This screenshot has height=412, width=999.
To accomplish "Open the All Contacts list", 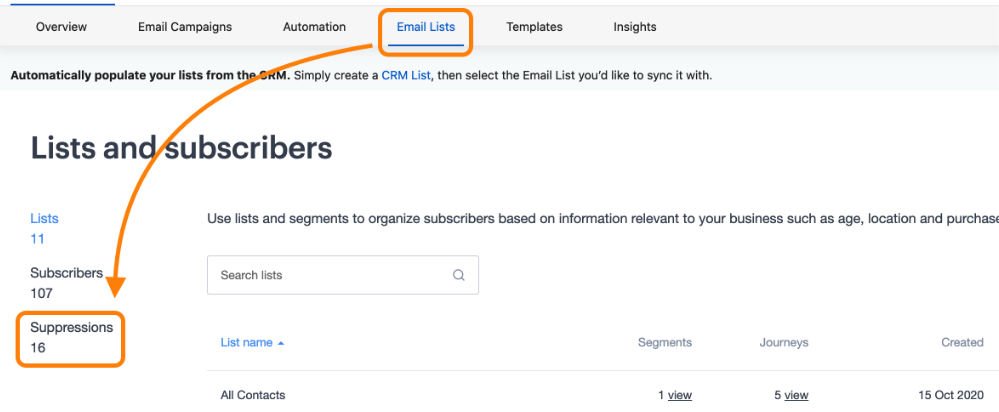I will click(253, 395).
